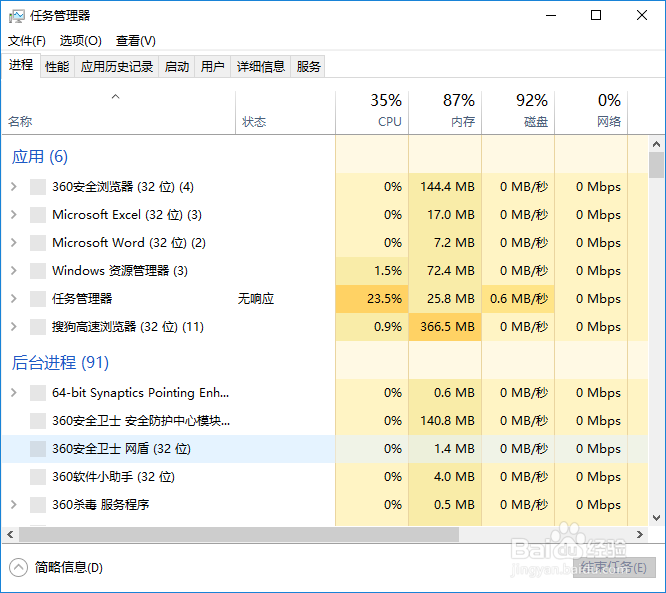Open the 选项(O) menu
Image resolution: width=666 pixels, height=593 pixels.
pyautogui.click(x=80, y=41)
